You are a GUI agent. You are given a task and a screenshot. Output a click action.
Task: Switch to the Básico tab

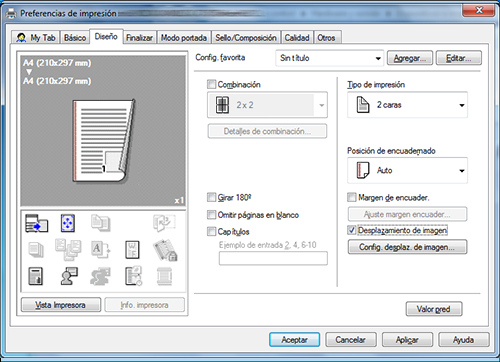[75, 38]
